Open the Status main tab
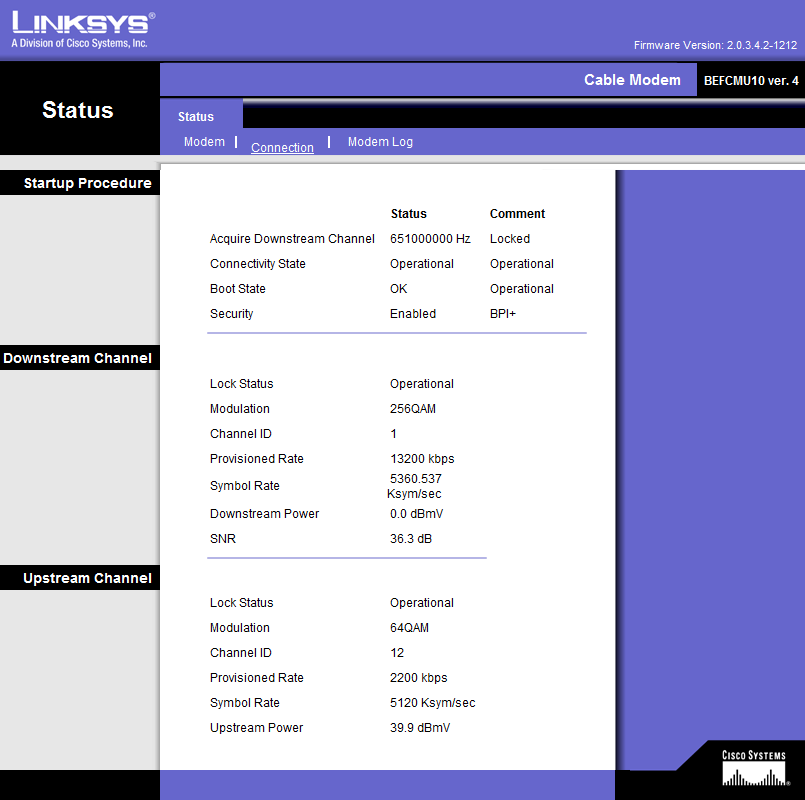The image size is (805, 800). click(196, 117)
